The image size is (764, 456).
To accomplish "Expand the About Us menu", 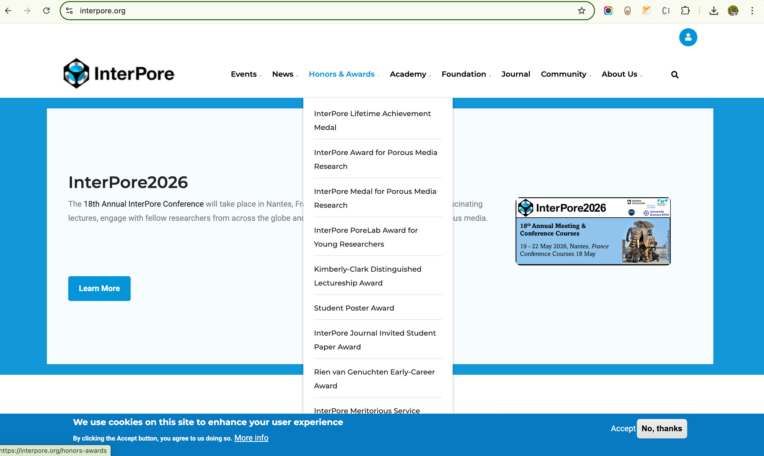I will pyautogui.click(x=622, y=74).
